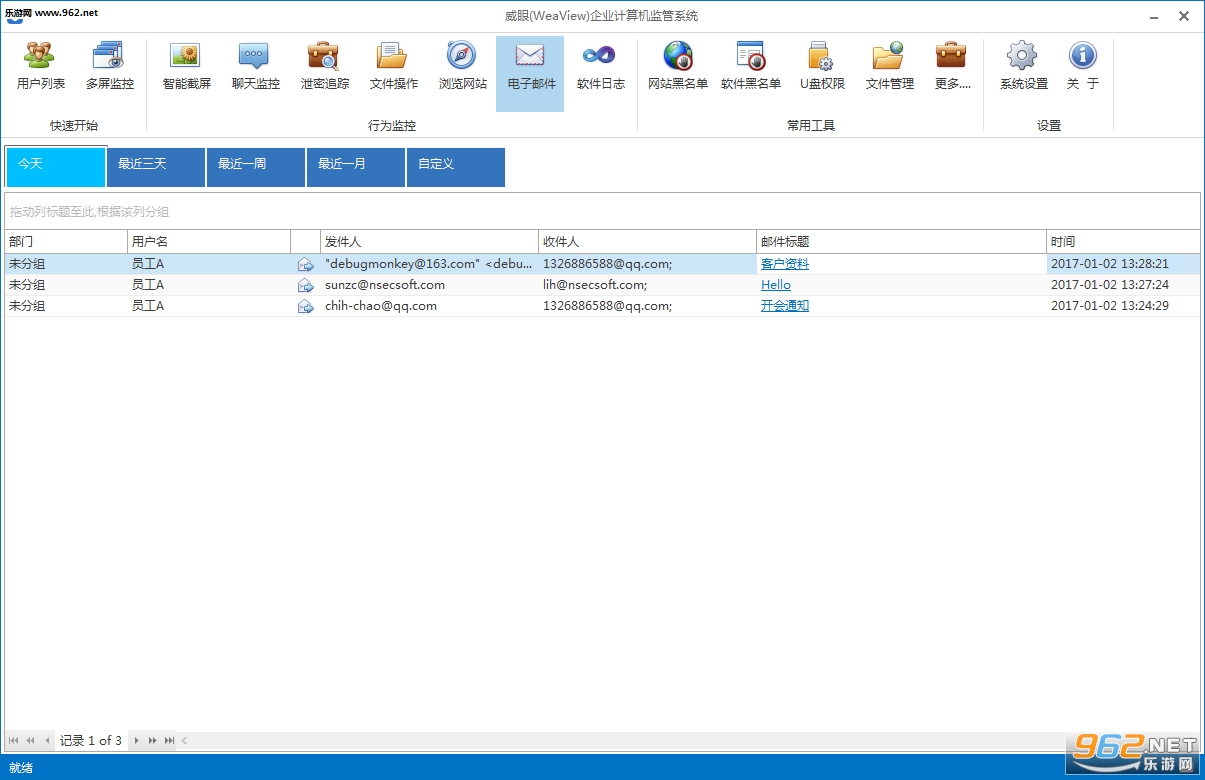Open 泄密追踪 leak tracking
The height and width of the screenshot is (780, 1205).
pos(325,66)
